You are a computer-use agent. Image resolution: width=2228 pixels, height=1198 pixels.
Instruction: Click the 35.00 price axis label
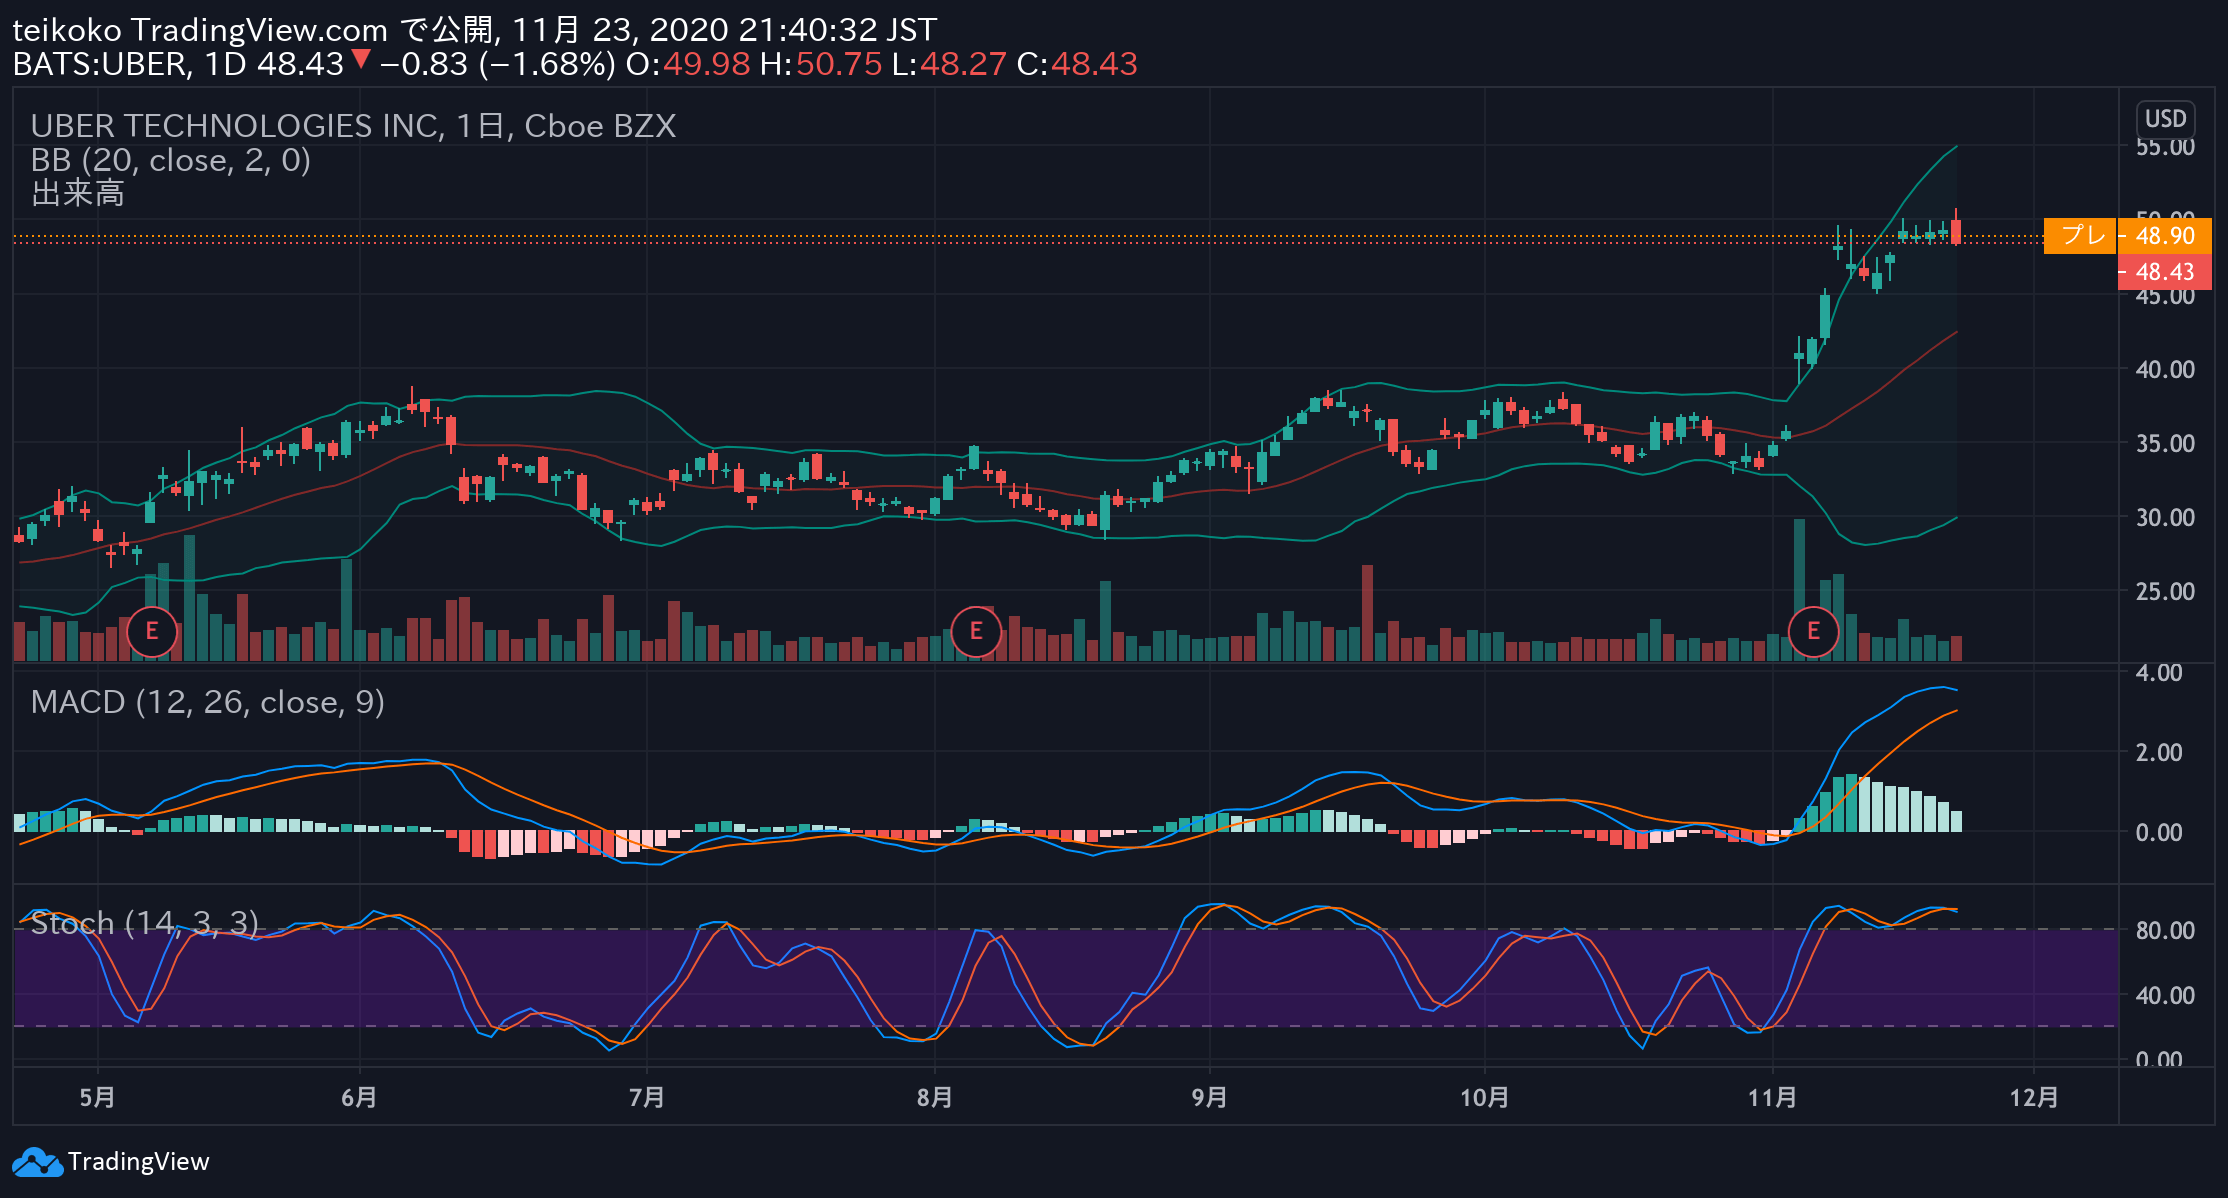coord(2165,443)
